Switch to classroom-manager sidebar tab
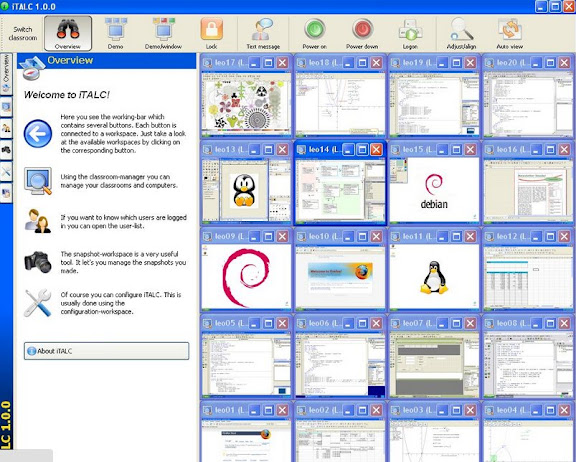This screenshot has width=576, height=462. click(6, 107)
